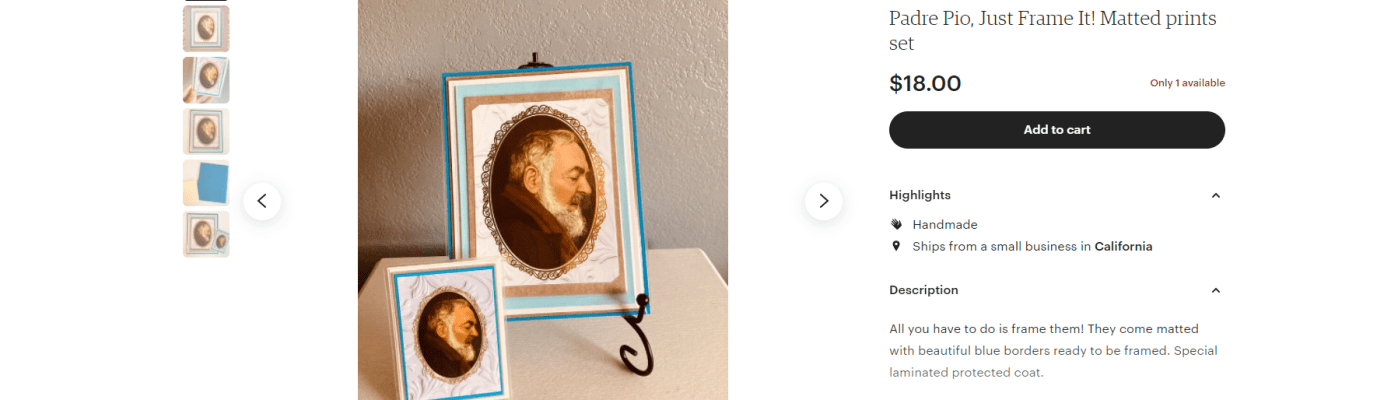The height and width of the screenshot is (400, 1398).
Task: Click the product description paragraph text
Action: click(1053, 351)
